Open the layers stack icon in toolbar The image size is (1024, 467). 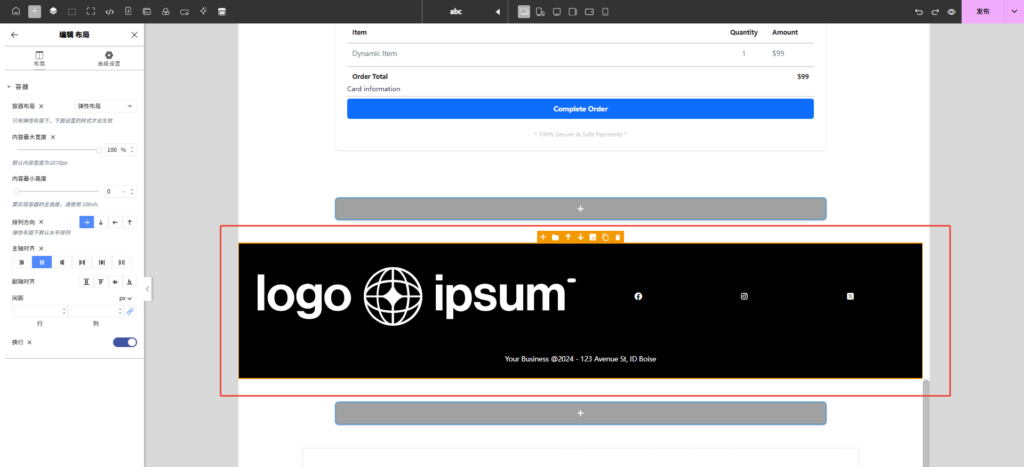click(53, 11)
